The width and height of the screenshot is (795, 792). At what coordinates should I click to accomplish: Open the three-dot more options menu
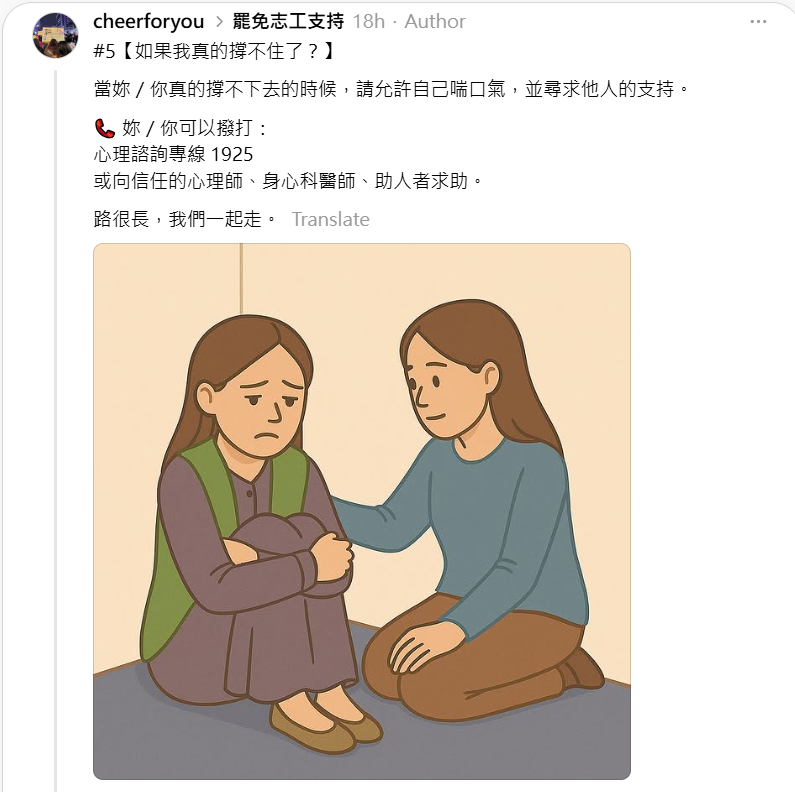tap(758, 22)
